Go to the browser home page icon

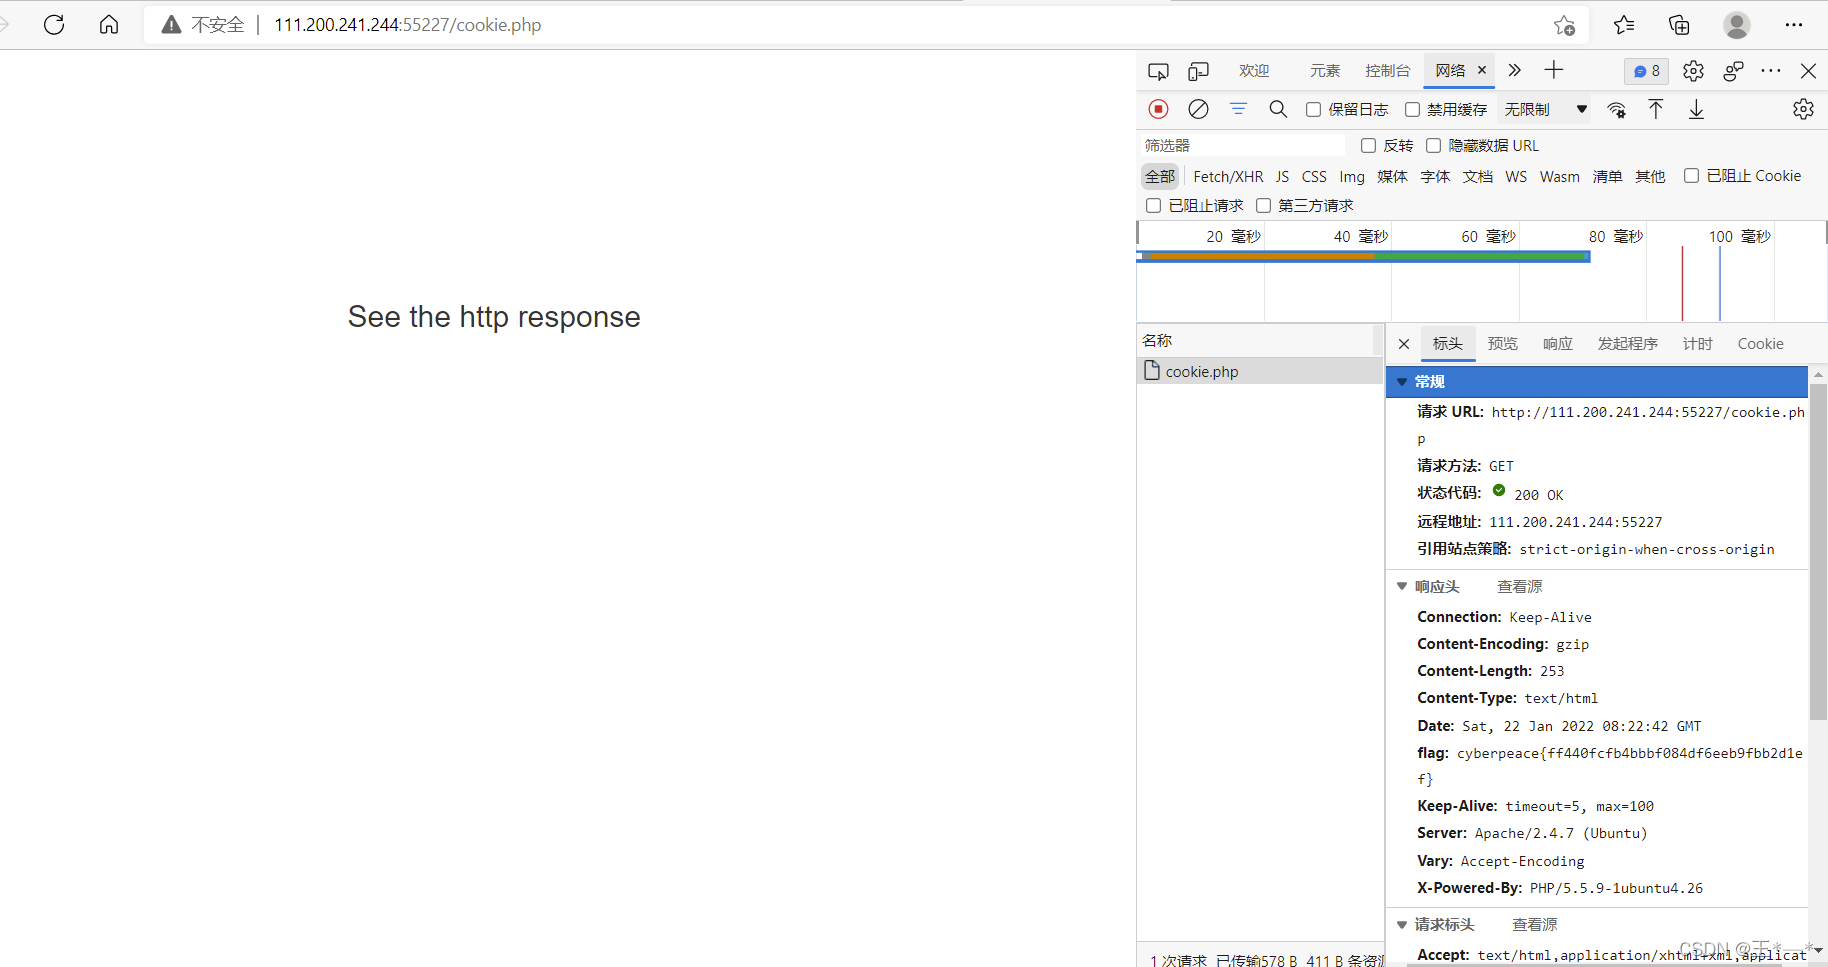tap(109, 25)
